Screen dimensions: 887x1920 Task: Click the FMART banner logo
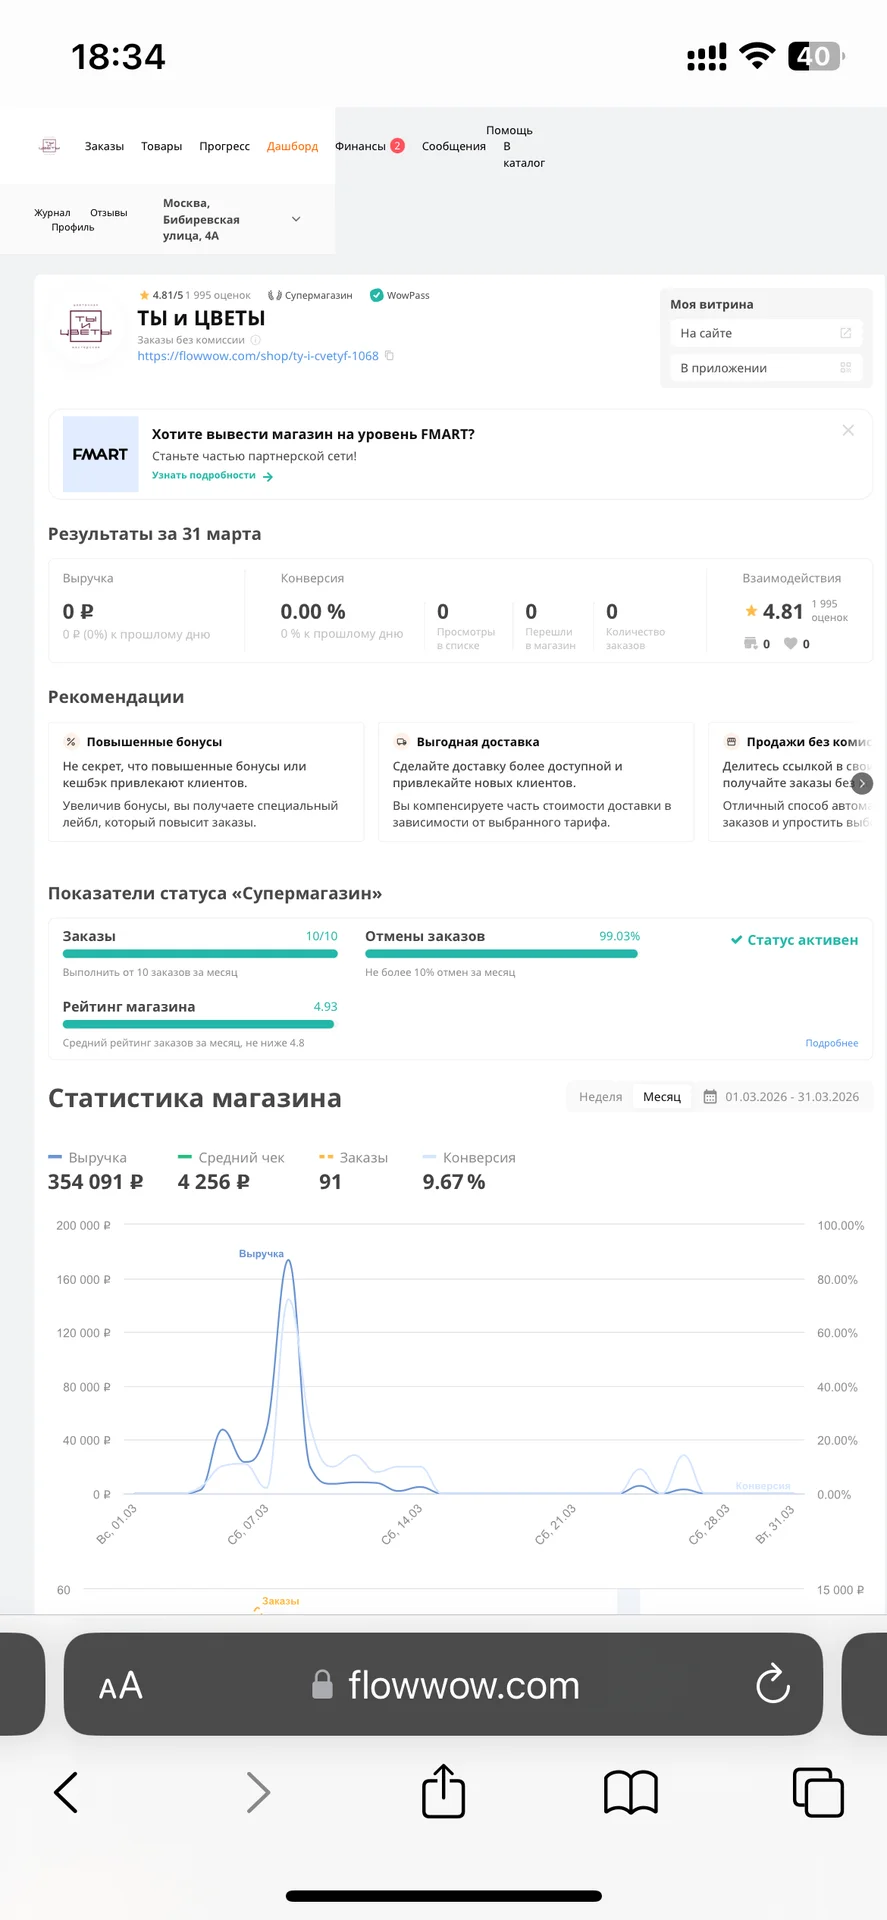click(x=100, y=454)
